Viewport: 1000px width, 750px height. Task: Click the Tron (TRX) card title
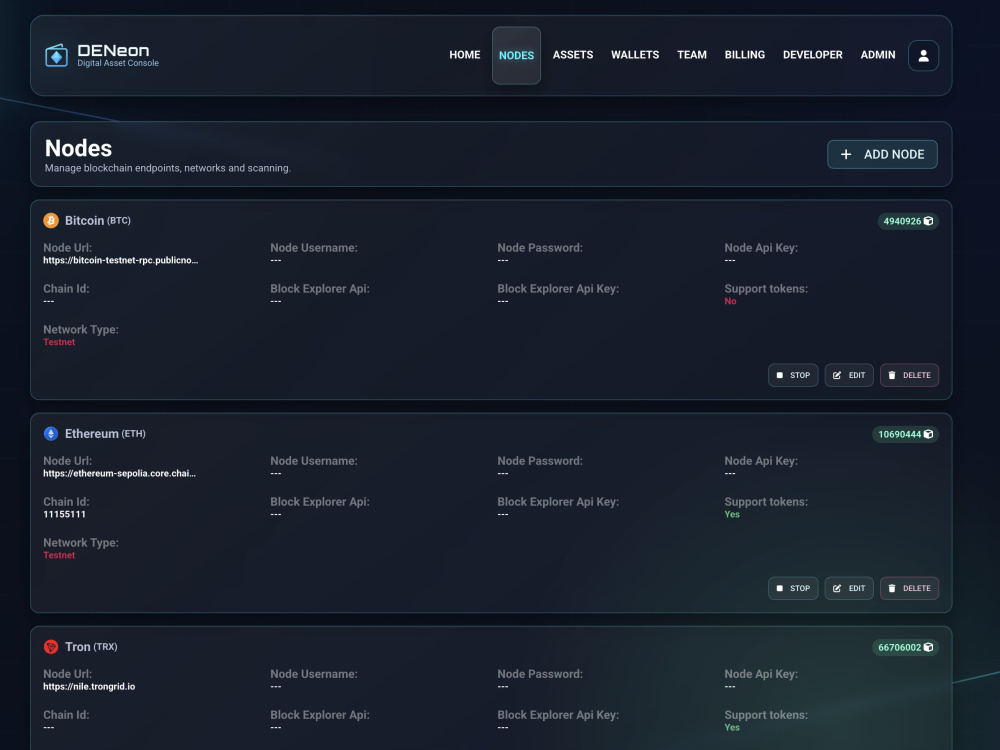tap(91, 647)
